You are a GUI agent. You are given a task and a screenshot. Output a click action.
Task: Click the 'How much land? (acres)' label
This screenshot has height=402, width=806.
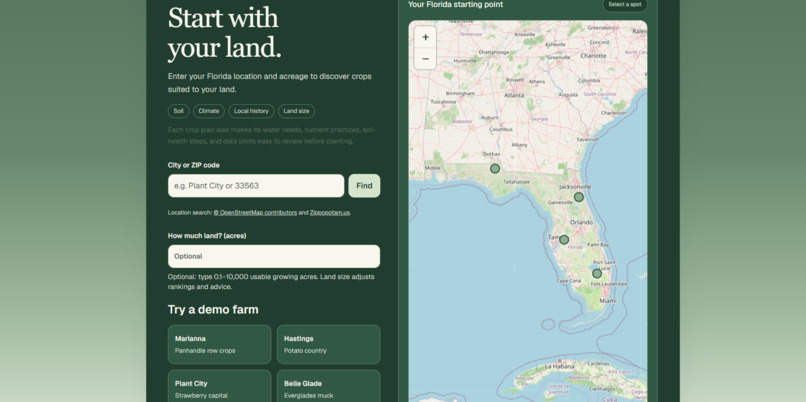click(207, 235)
